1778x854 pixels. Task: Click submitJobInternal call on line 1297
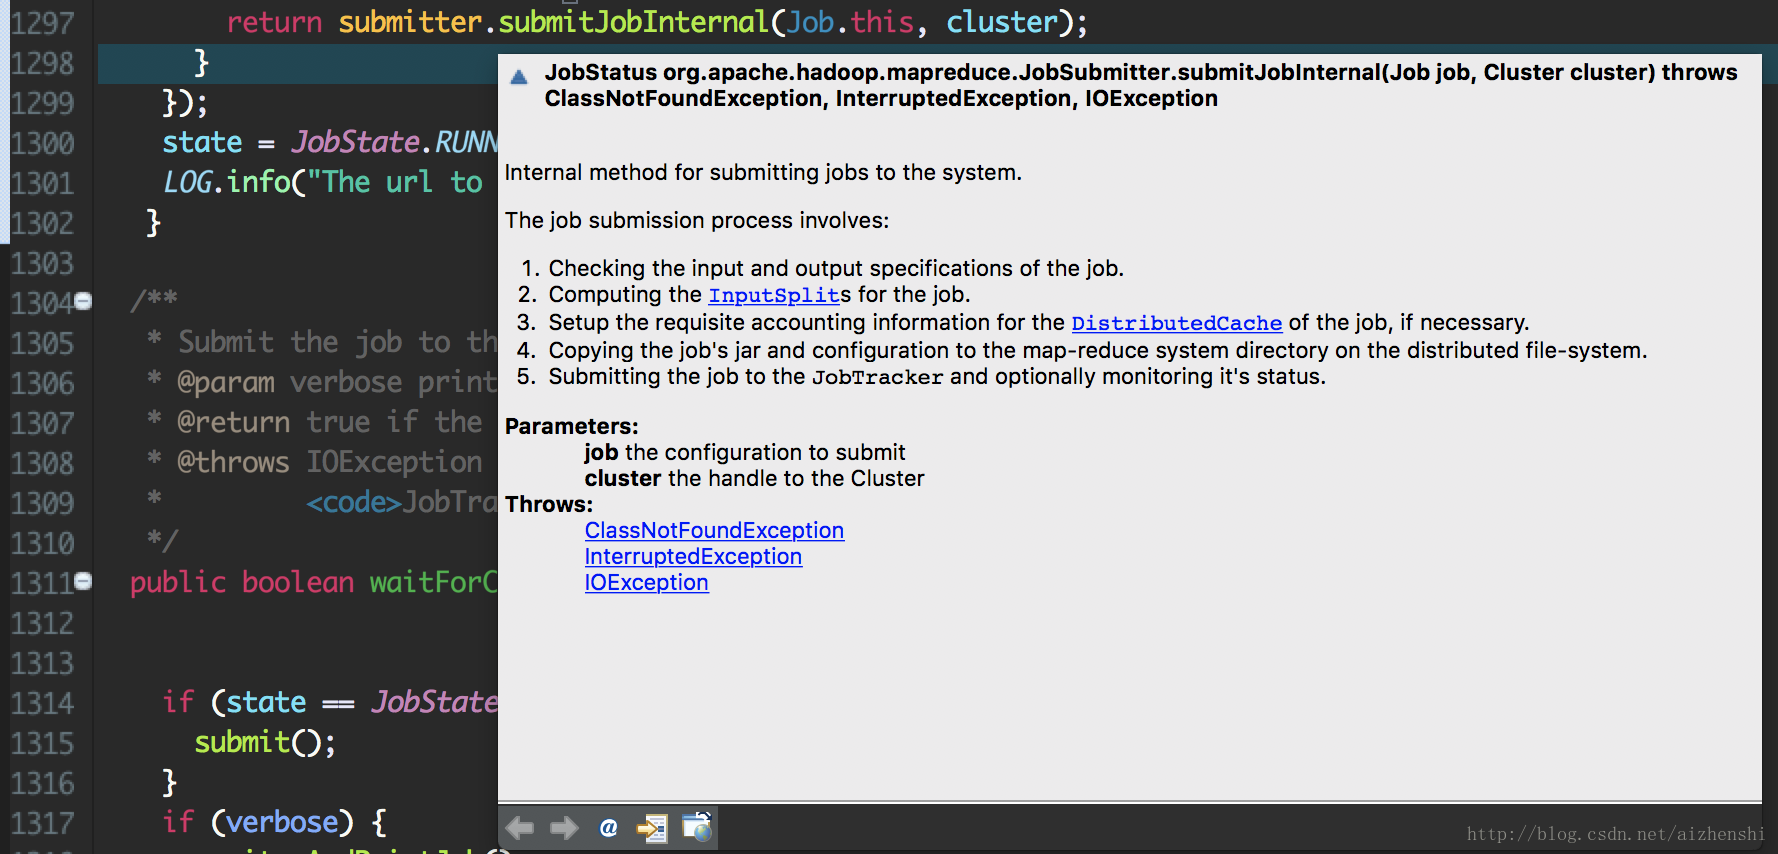(x=633, y=22)
